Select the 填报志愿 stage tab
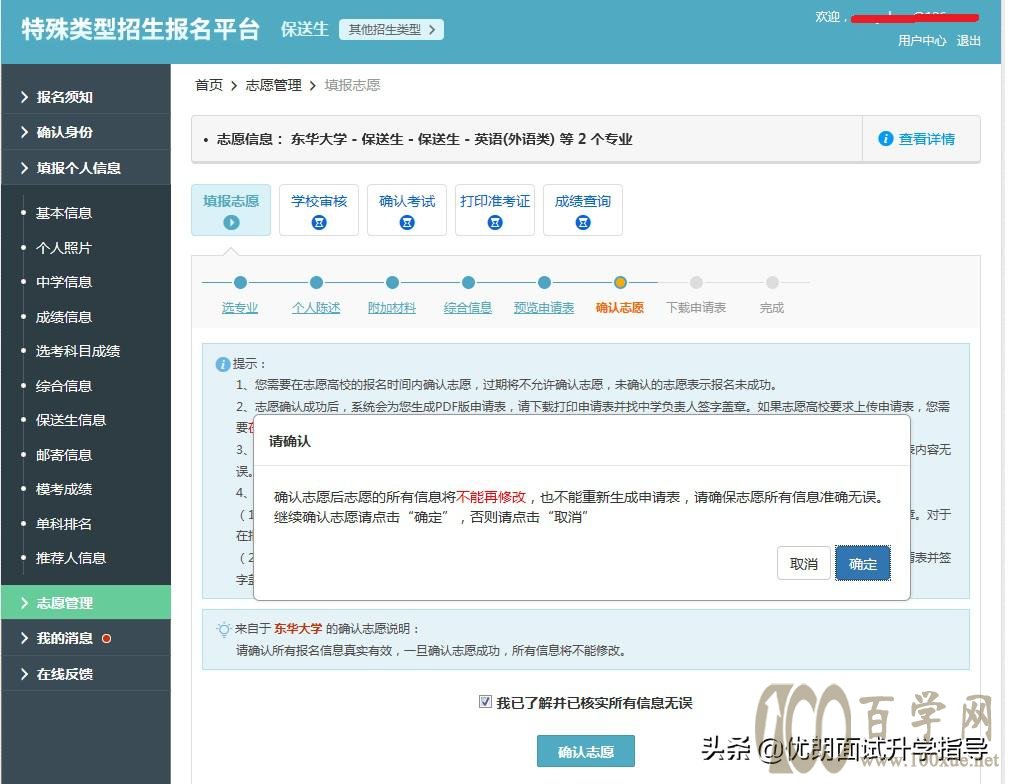The image size is (1010, 784). 231,210
